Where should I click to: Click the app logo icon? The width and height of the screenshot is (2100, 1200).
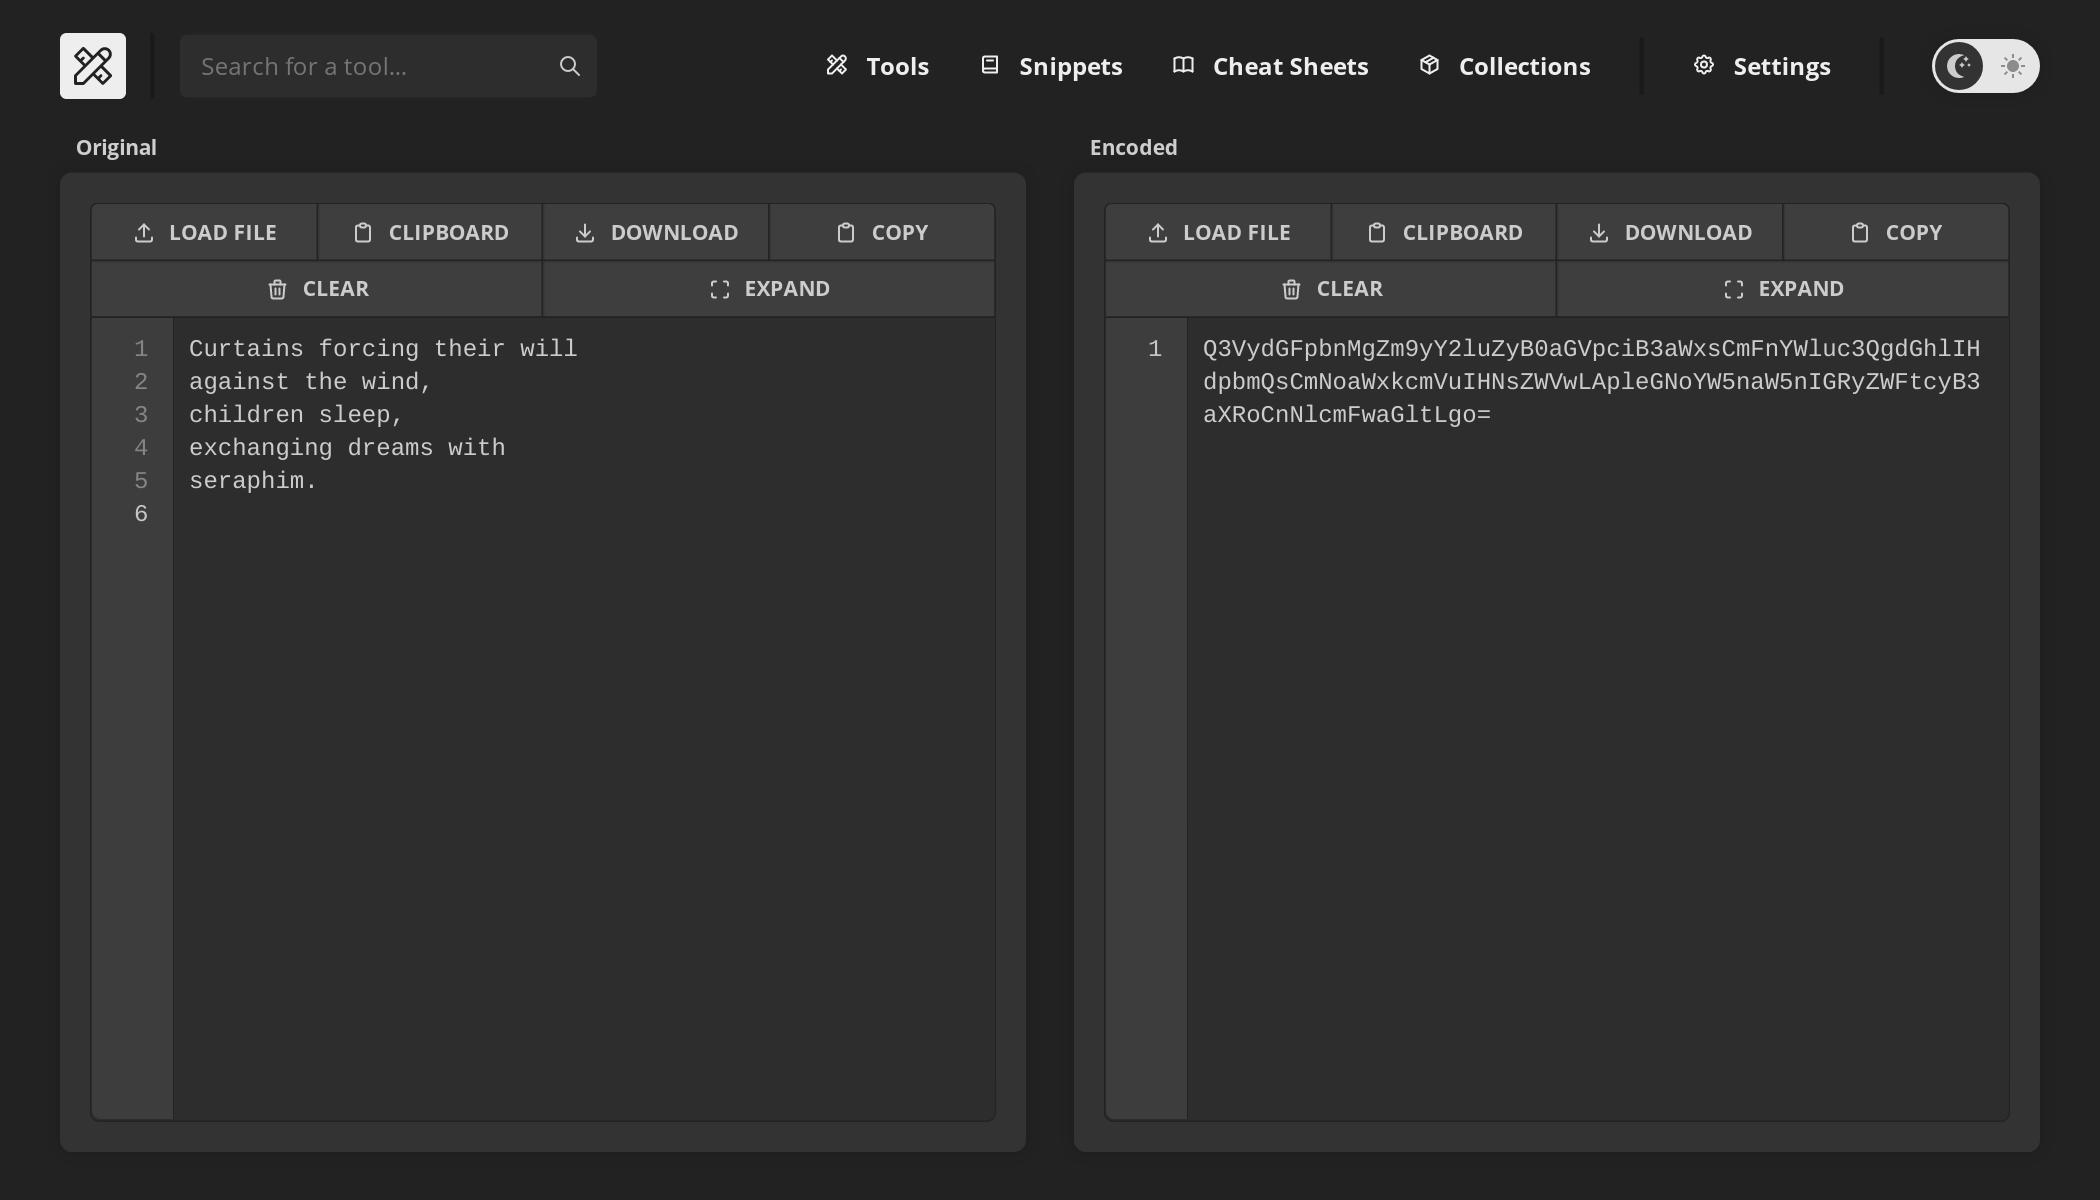pos(92,65)
